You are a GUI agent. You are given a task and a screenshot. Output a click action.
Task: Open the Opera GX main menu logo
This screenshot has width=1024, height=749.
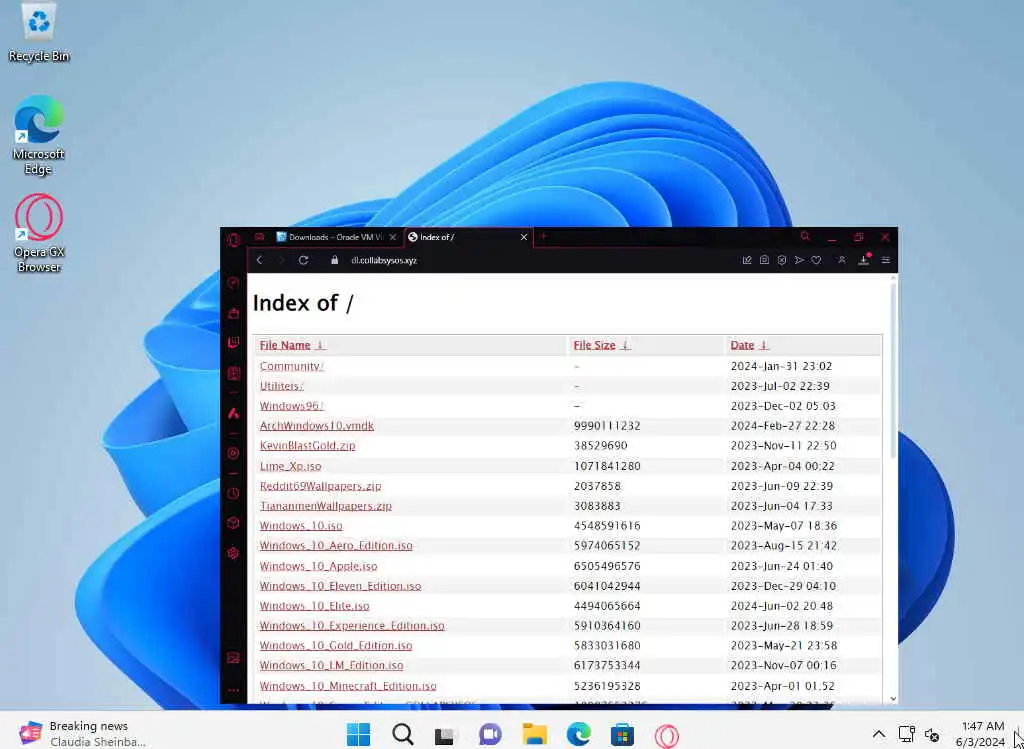click(x=234, y=240)
